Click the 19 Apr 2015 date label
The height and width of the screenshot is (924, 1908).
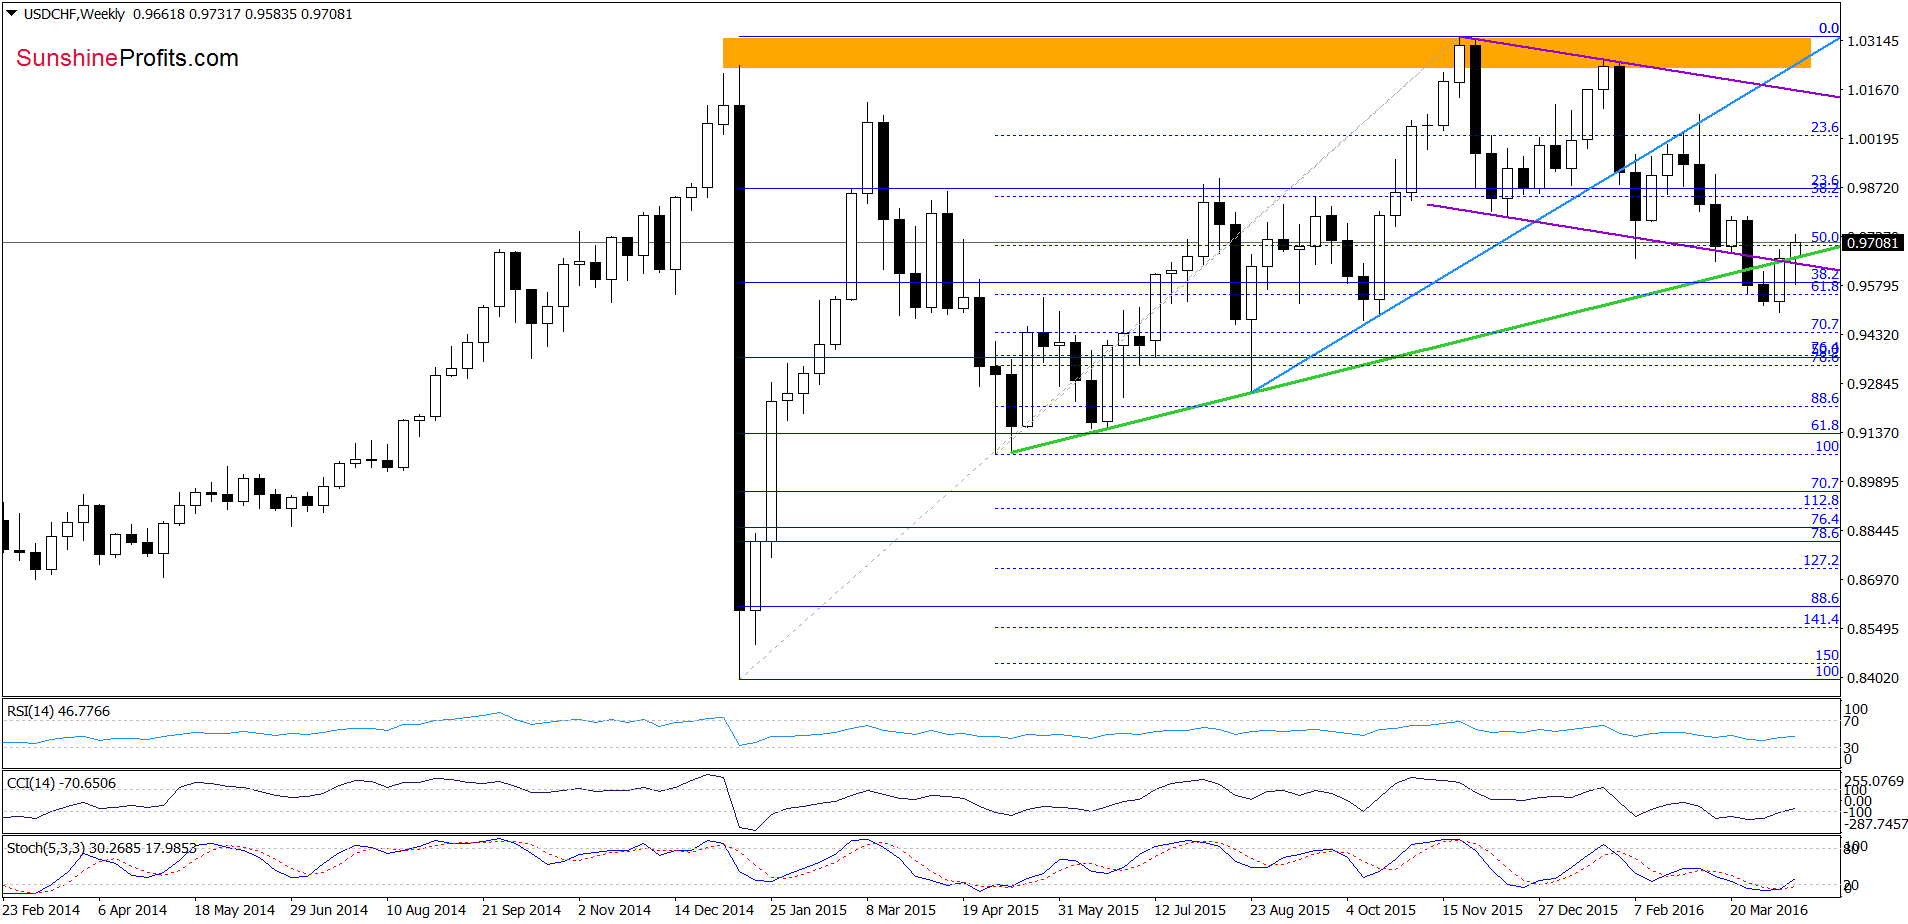1000,910
